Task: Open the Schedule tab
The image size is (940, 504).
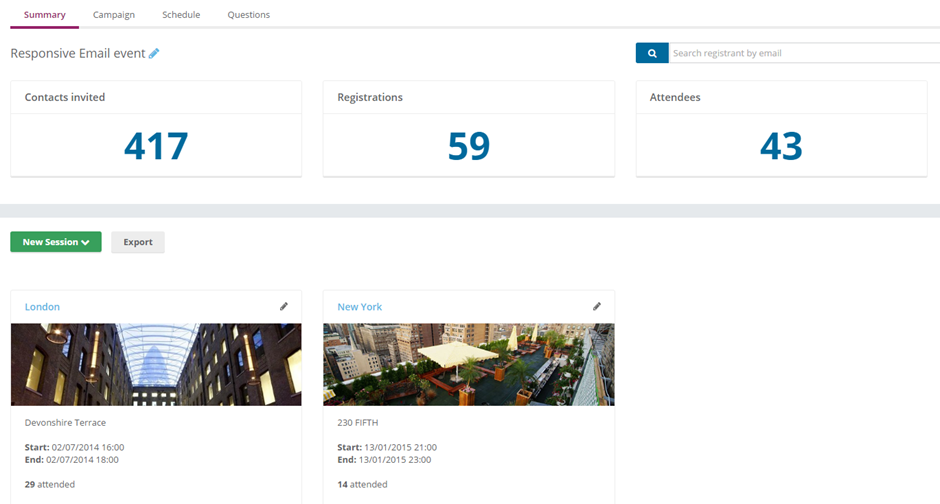Action: [x=181, y=14]
